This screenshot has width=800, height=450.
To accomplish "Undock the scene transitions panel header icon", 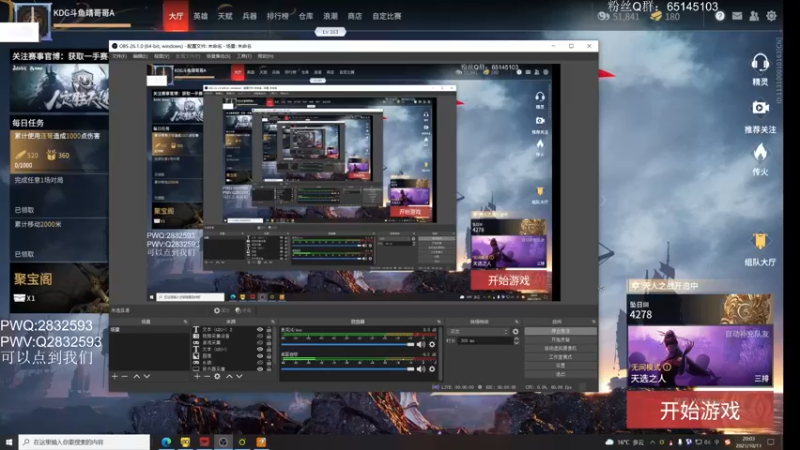I will [516, 322].
